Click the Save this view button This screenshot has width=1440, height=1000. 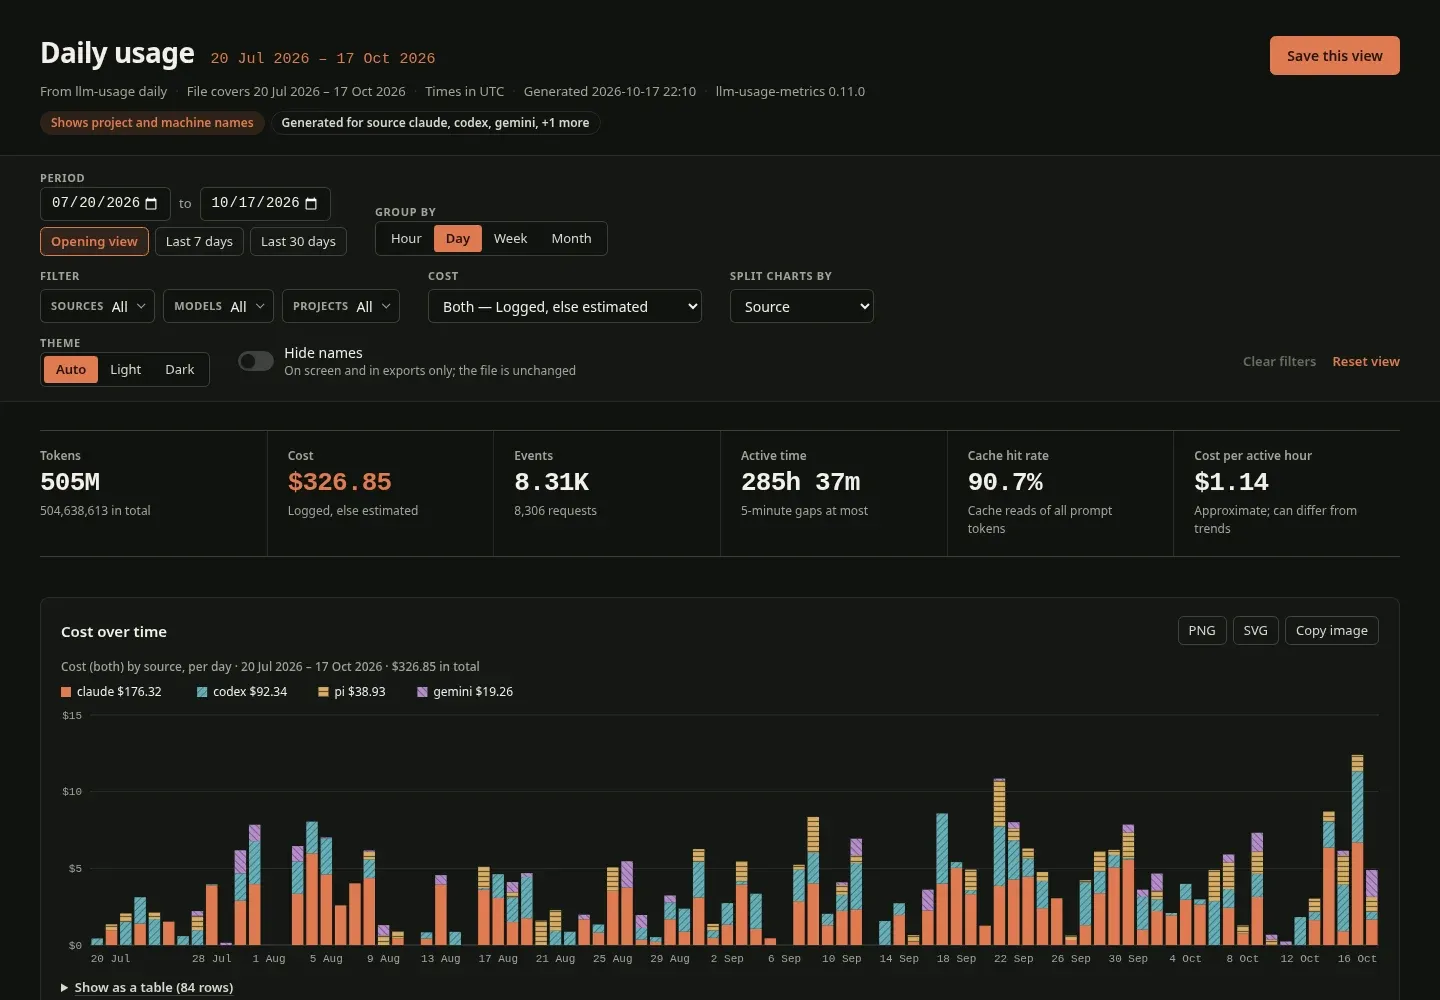1335,56
